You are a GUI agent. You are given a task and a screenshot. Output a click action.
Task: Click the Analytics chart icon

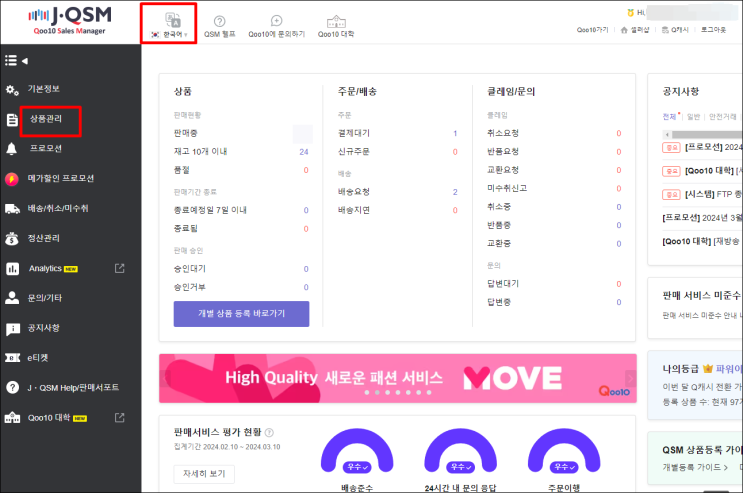12,269
